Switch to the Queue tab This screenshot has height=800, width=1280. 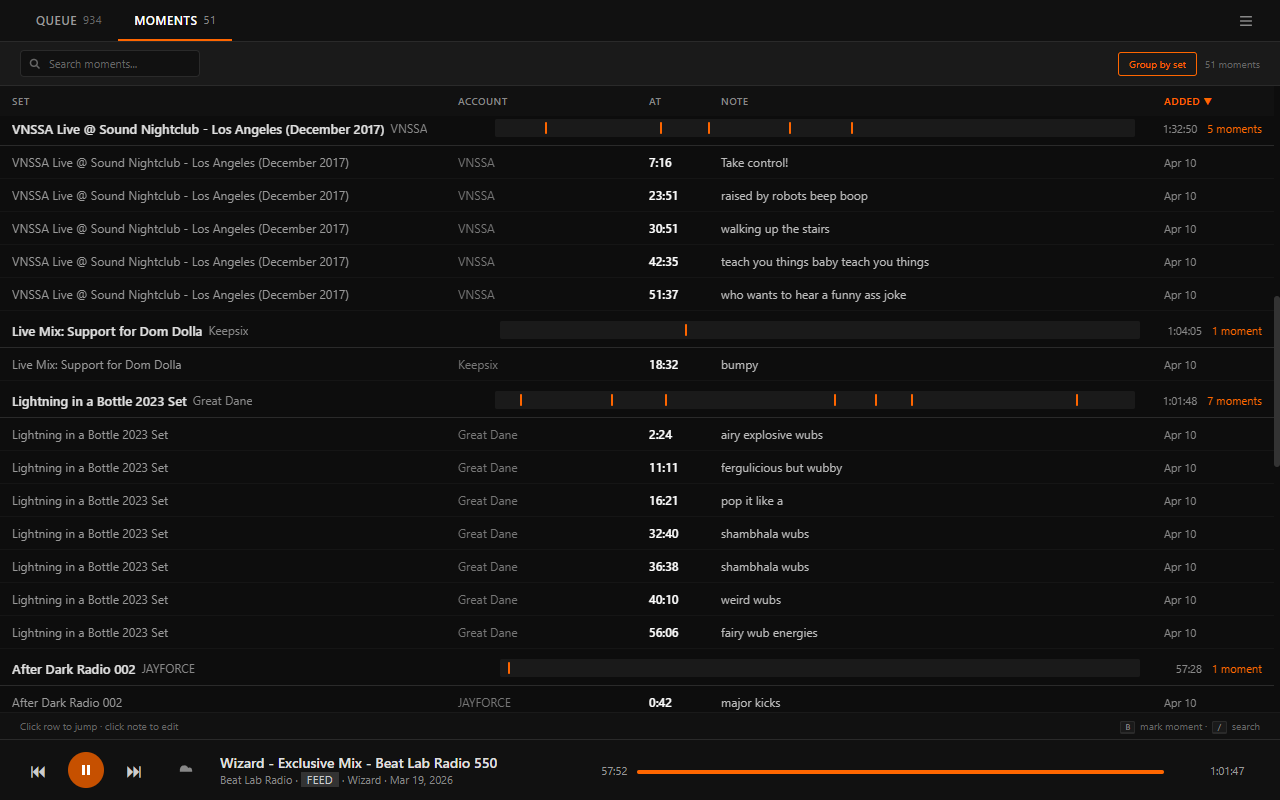click(68, 20)
